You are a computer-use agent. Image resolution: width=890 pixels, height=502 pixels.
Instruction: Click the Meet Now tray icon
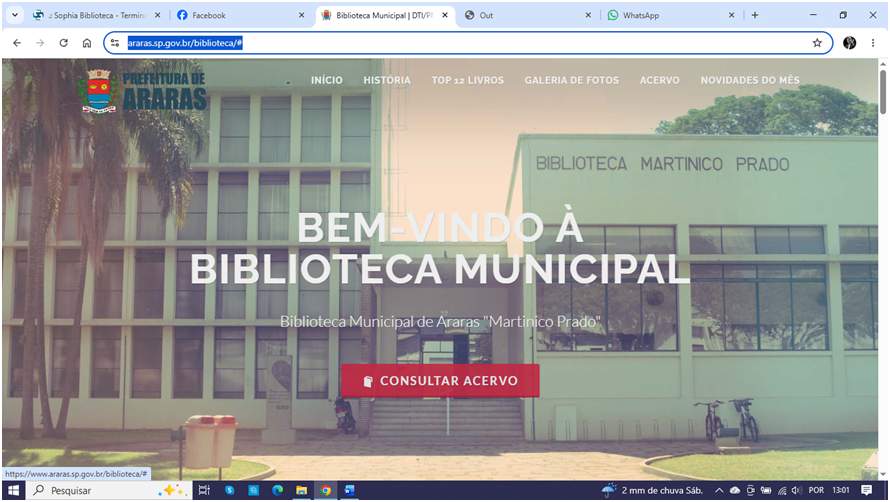click(750, 490)
